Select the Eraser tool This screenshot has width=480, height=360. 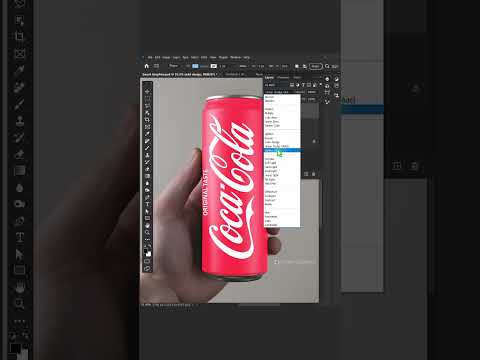tap(147, 169)
